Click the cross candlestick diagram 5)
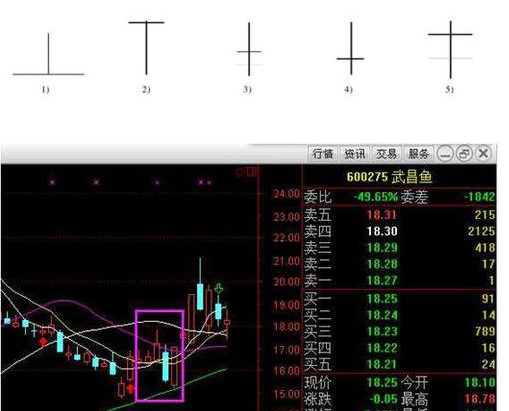The image size is (509, 411). click(450, 50)
